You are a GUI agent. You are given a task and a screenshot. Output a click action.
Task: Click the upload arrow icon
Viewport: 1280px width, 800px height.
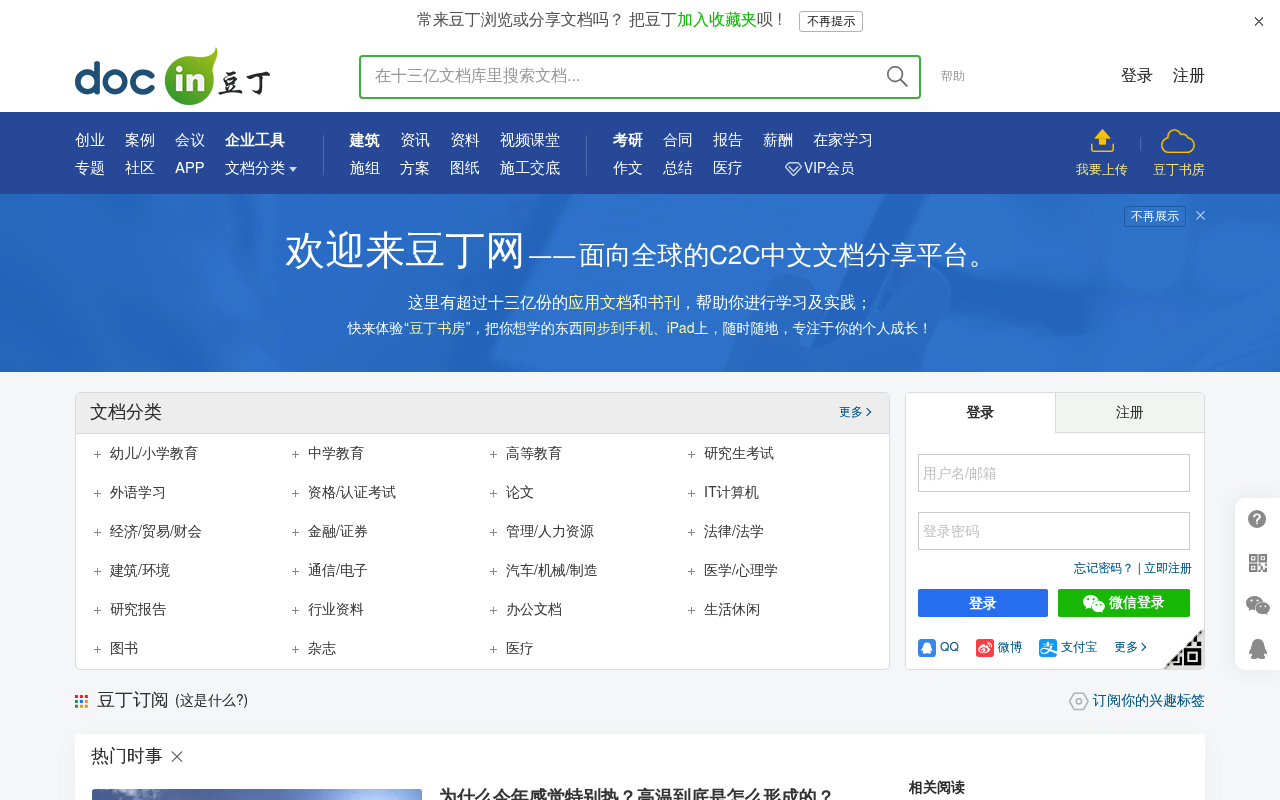pyautogui.click(x=1102, y=141)
